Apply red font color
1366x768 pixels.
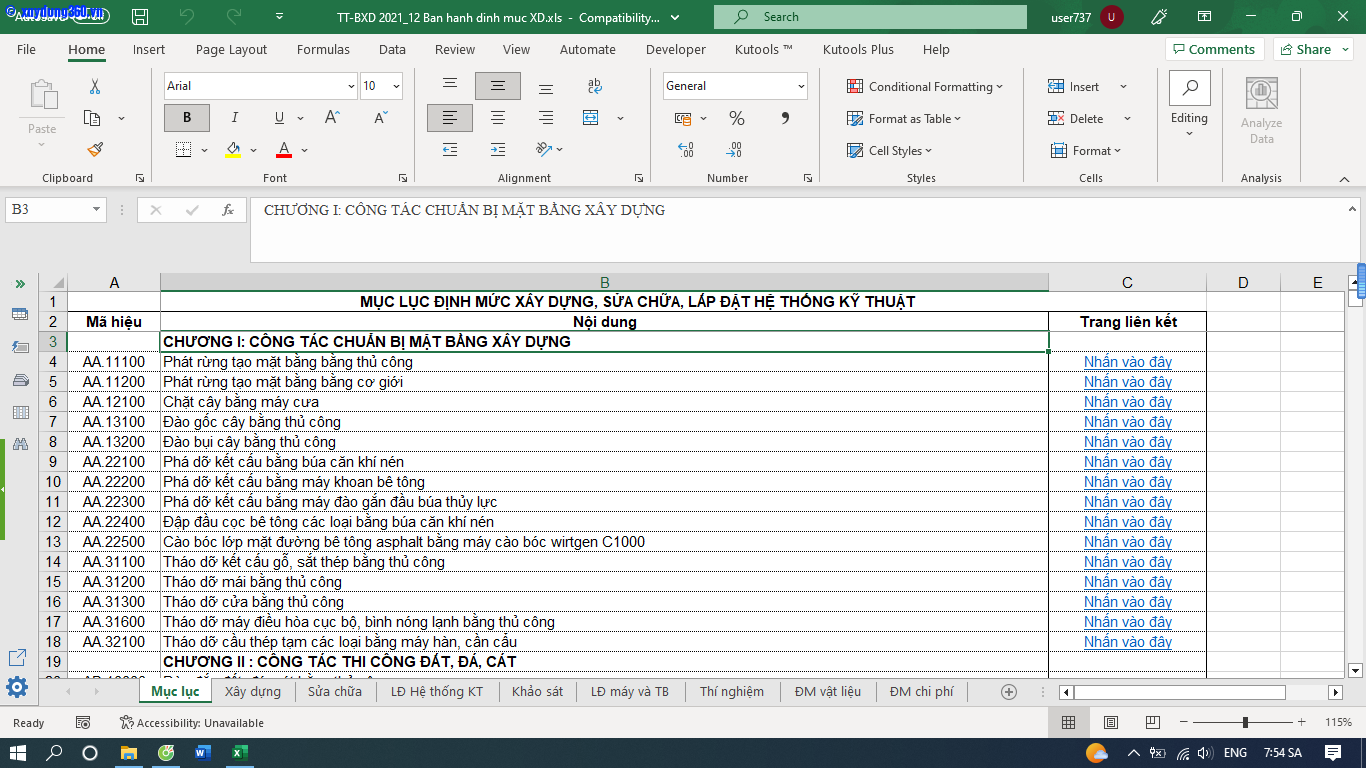coord(283,150)
